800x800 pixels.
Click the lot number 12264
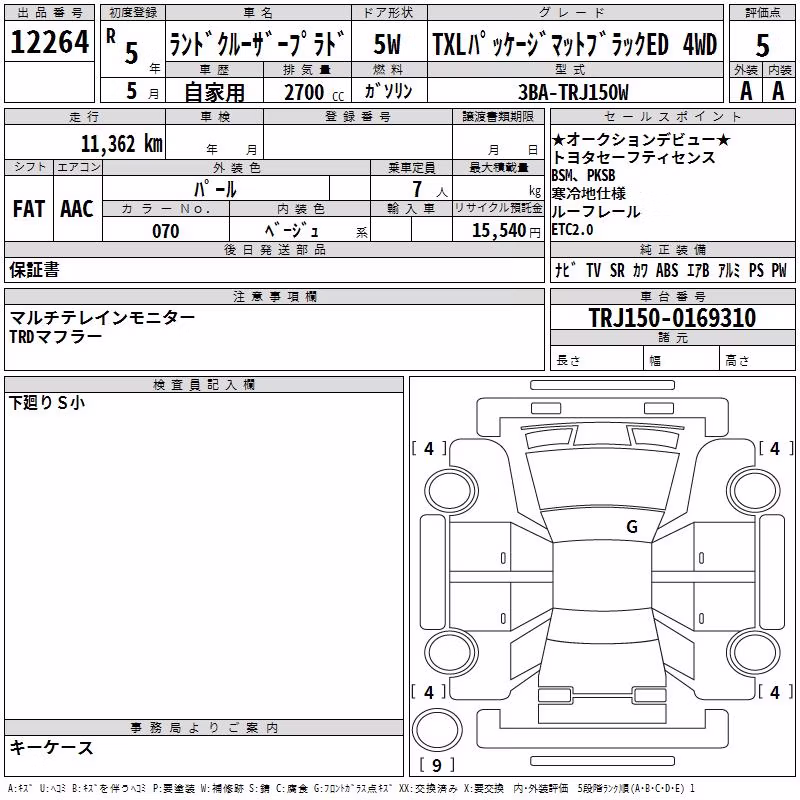pos(49,42)
